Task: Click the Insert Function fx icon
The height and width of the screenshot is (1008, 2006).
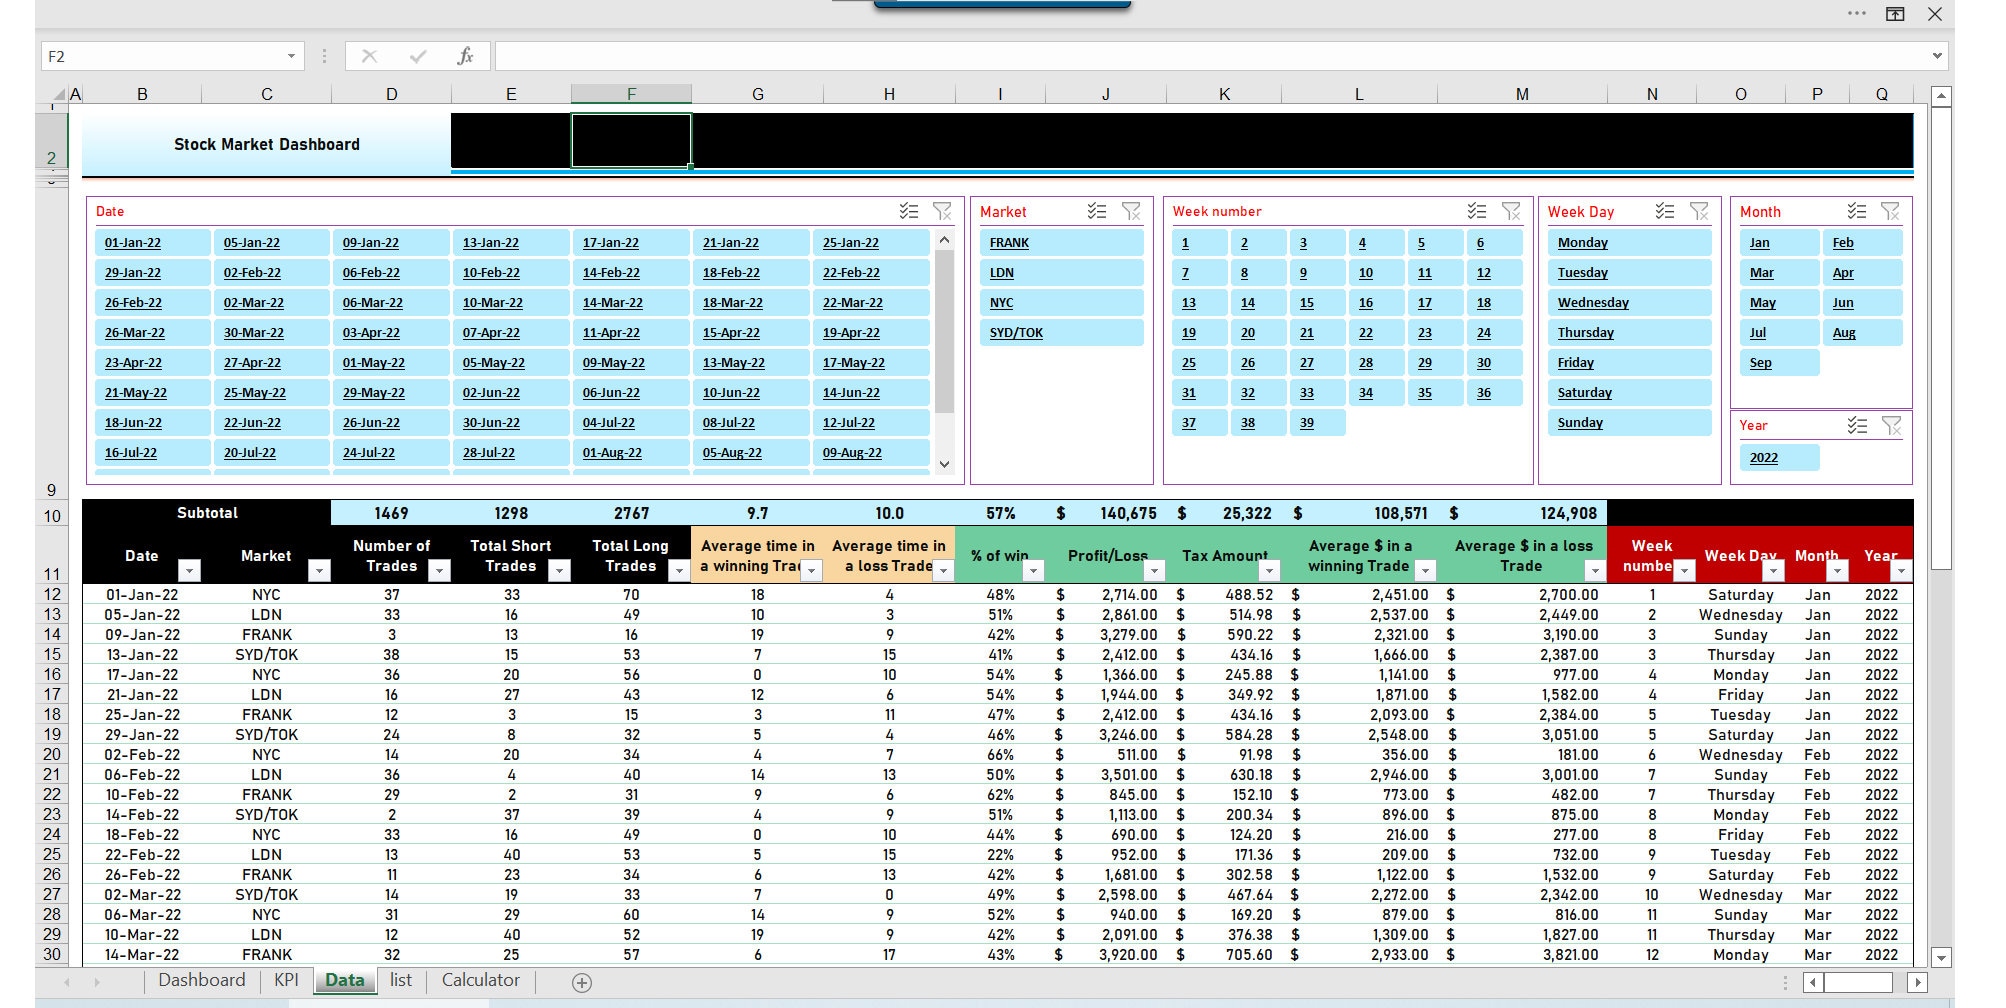Action: point(463,56)
